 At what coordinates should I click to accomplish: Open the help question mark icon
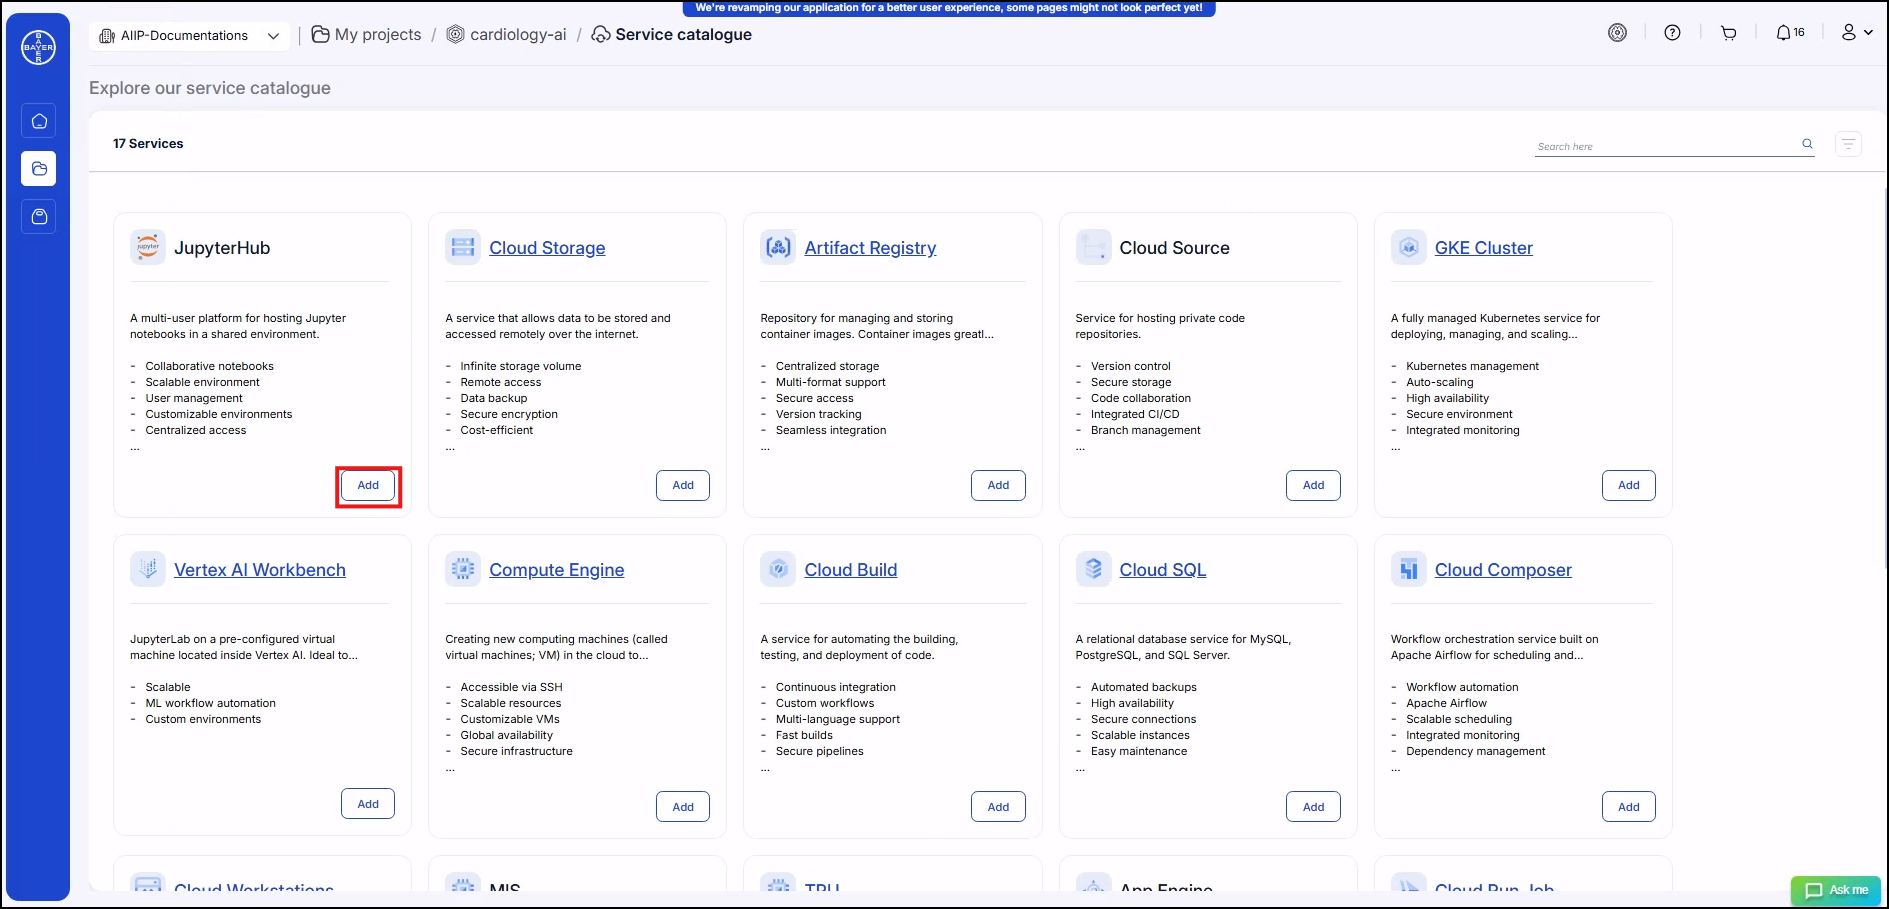1672,33
